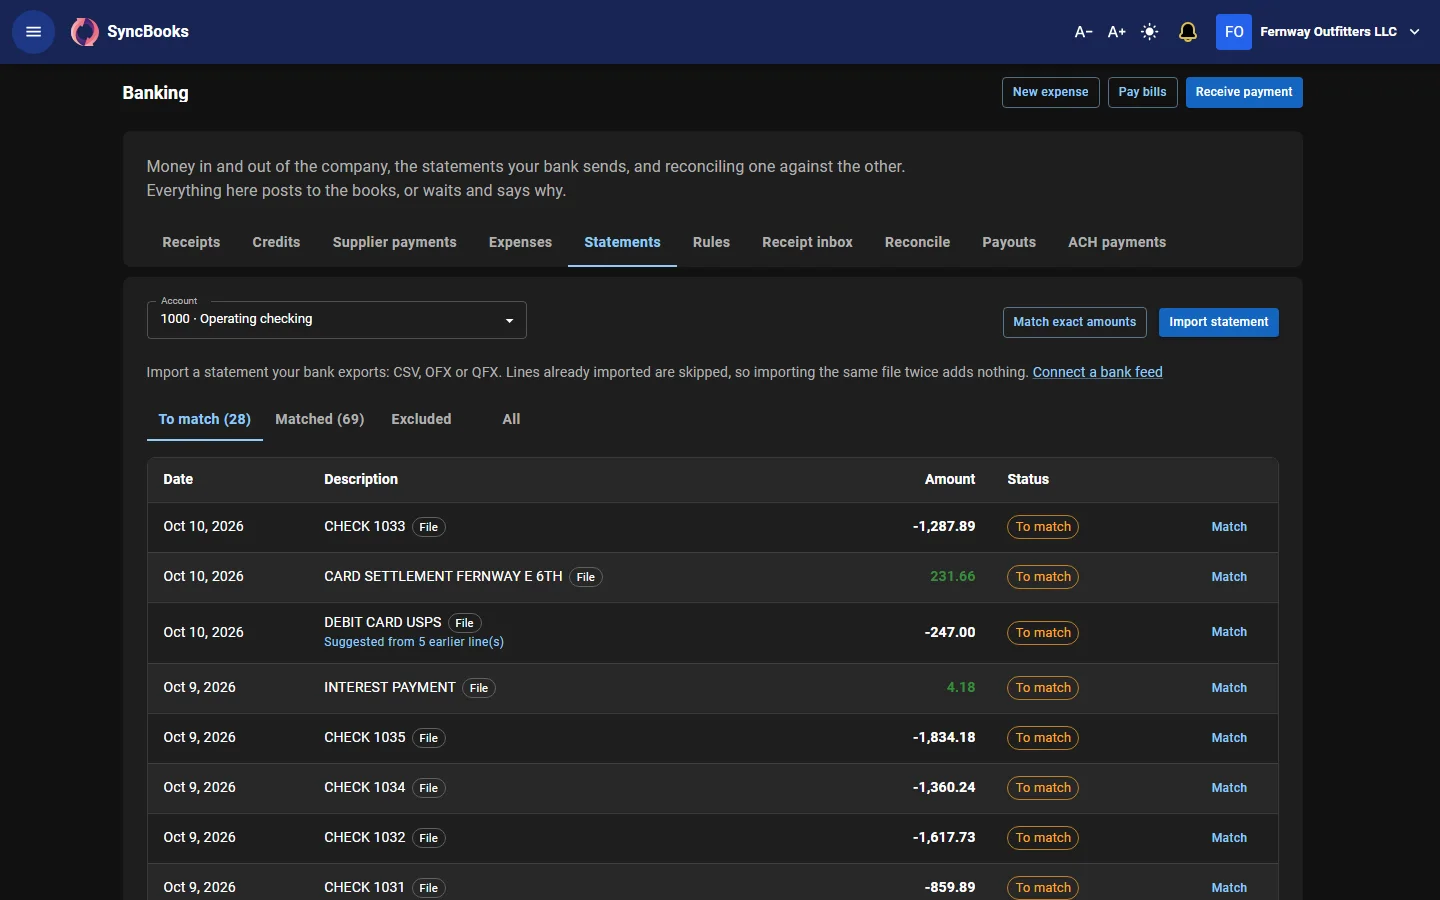
Task: Show Matched (69) statement lines
Action: pos(320,419)
